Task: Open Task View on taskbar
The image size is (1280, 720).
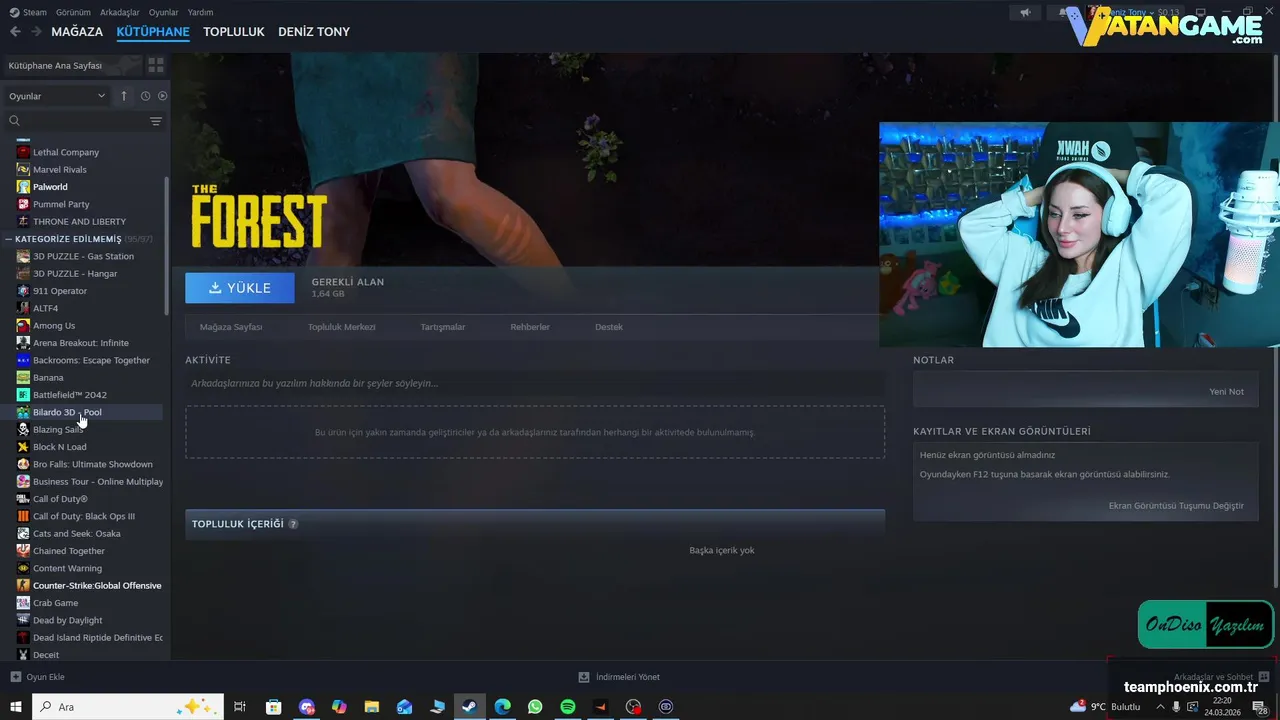Action: pyautogui.click(x=240, y=706)
